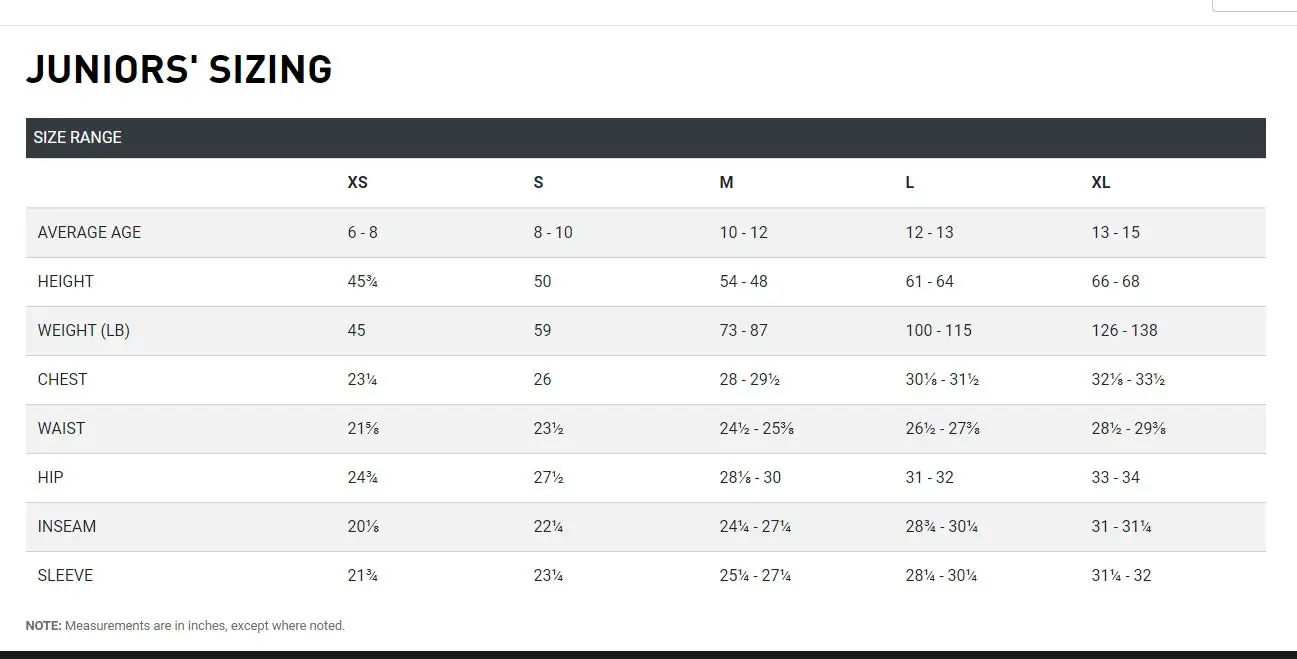This screenshot has height=659, width=1297.
Task: Select the L column header
Action: tap(910, 183)
